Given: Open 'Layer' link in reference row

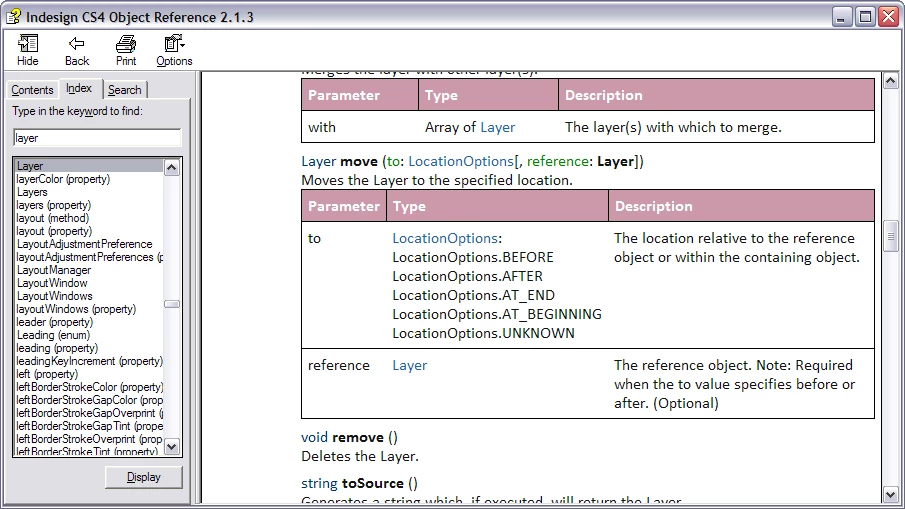Looking at the screenshot, I should tap(410, 365).
